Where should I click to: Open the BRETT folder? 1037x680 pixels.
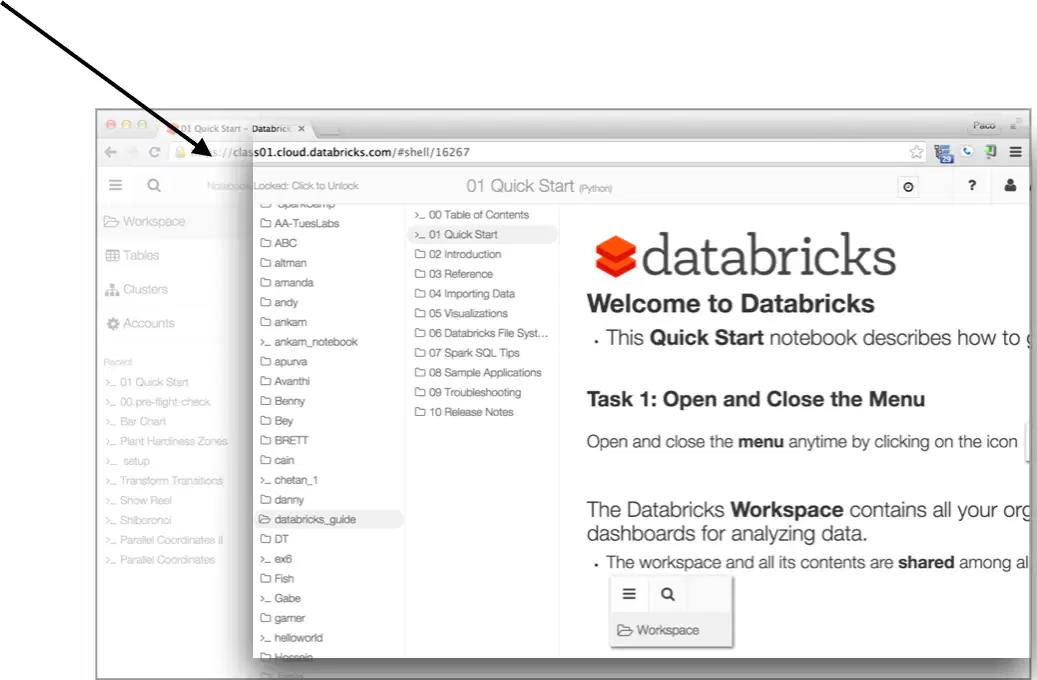(x=284, y=441)
